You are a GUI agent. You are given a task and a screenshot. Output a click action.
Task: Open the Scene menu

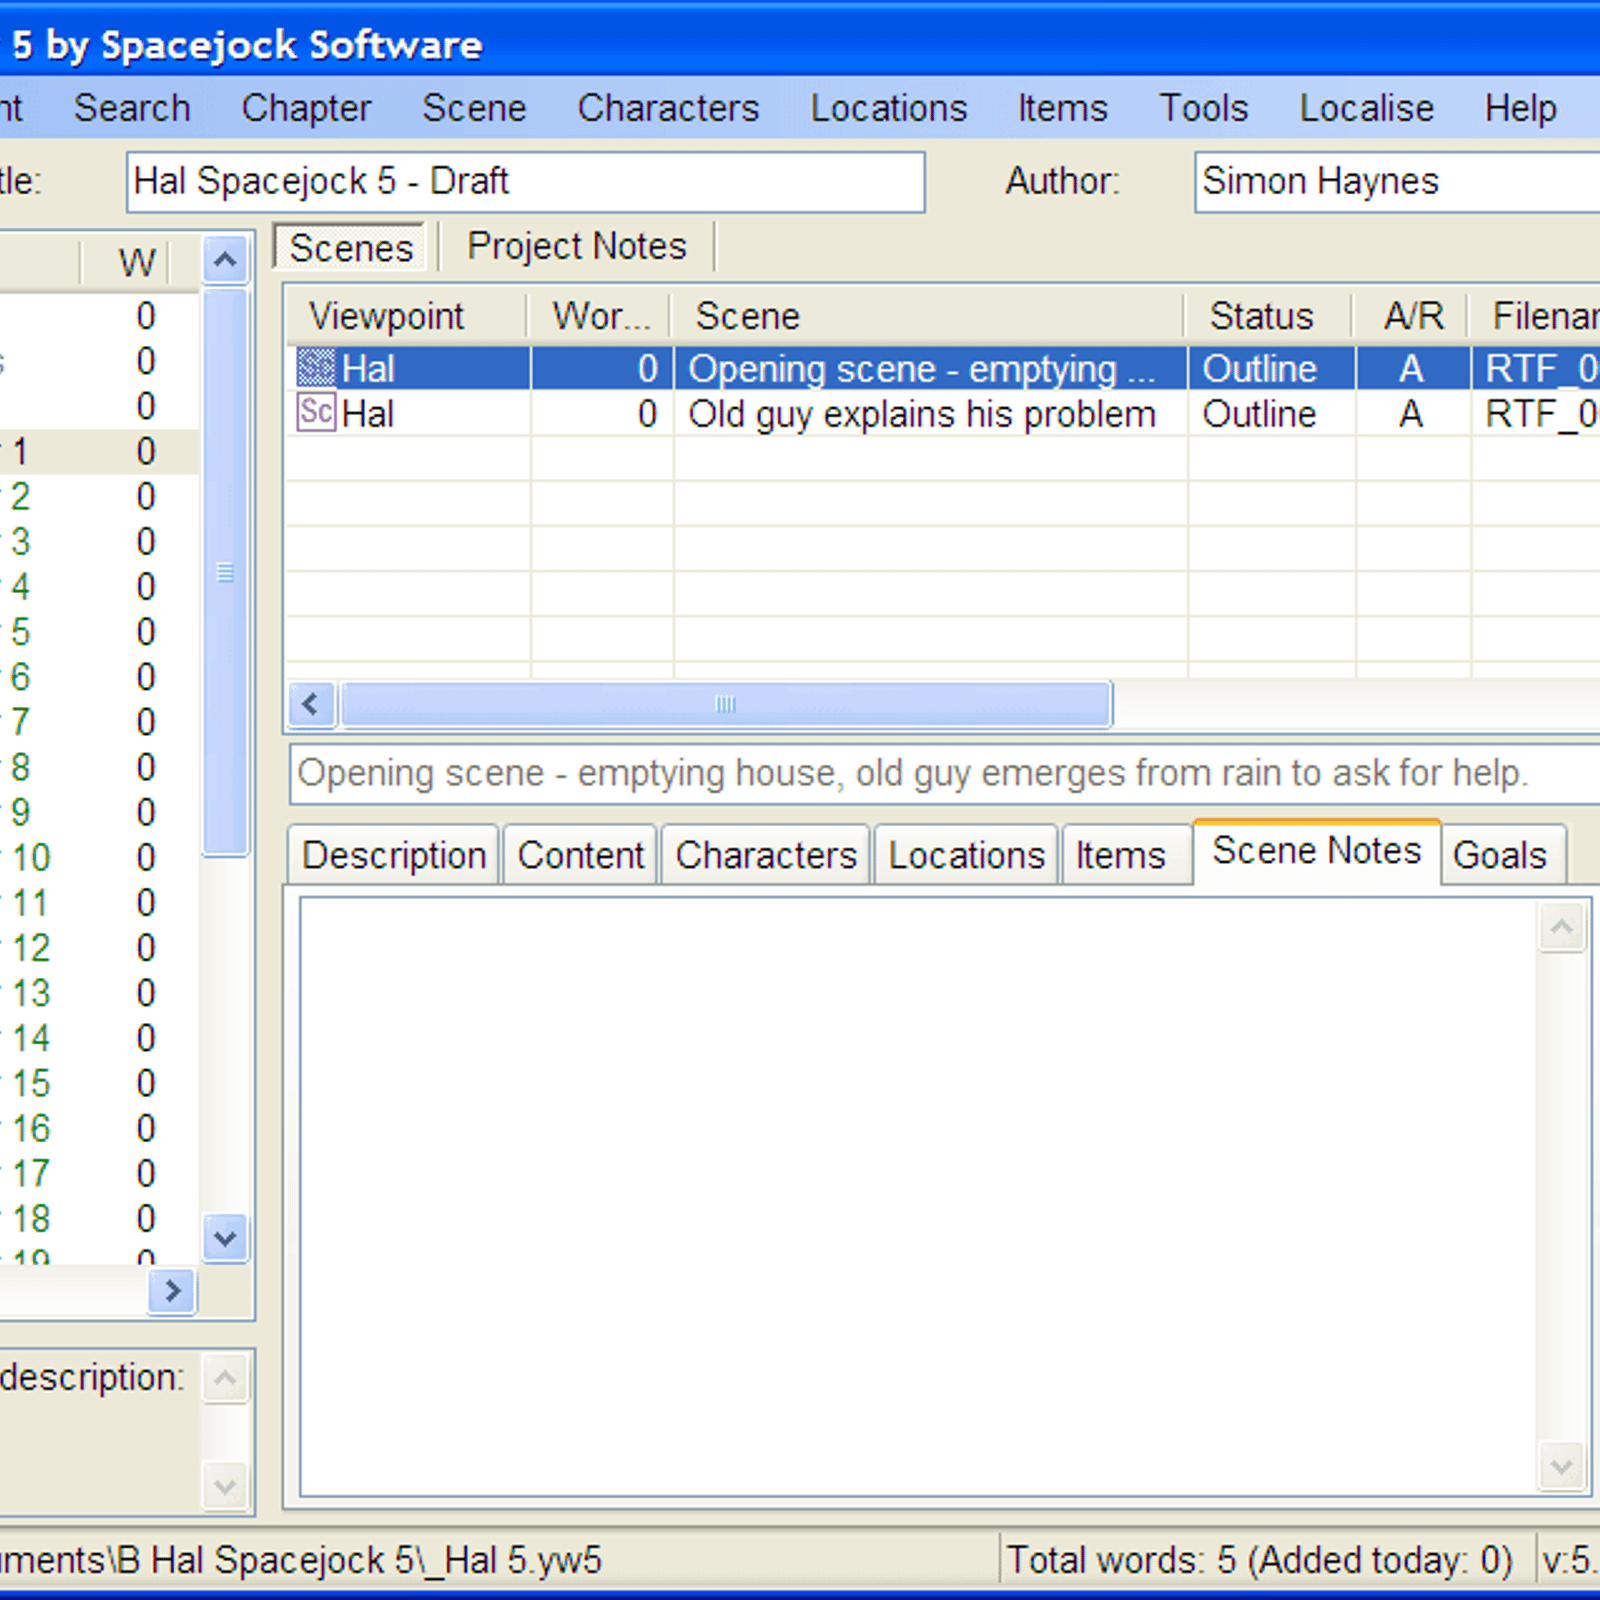pos(474,108)
